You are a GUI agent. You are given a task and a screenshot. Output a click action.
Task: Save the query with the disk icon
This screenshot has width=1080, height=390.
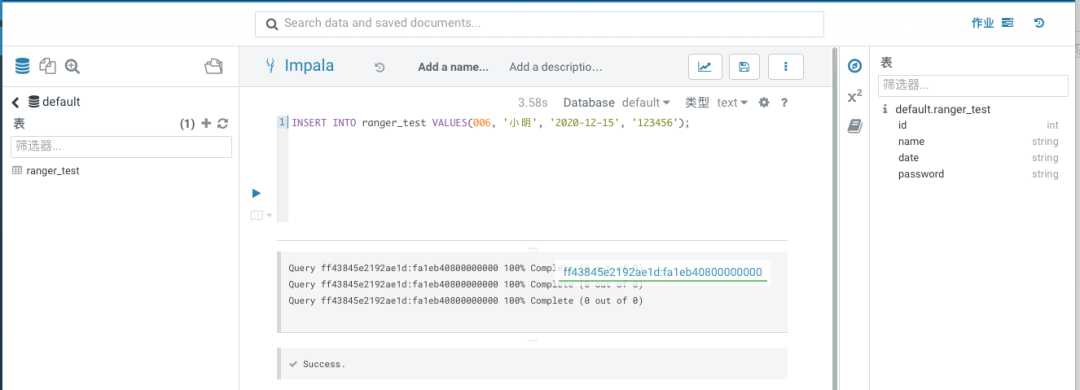click(744, 67)
